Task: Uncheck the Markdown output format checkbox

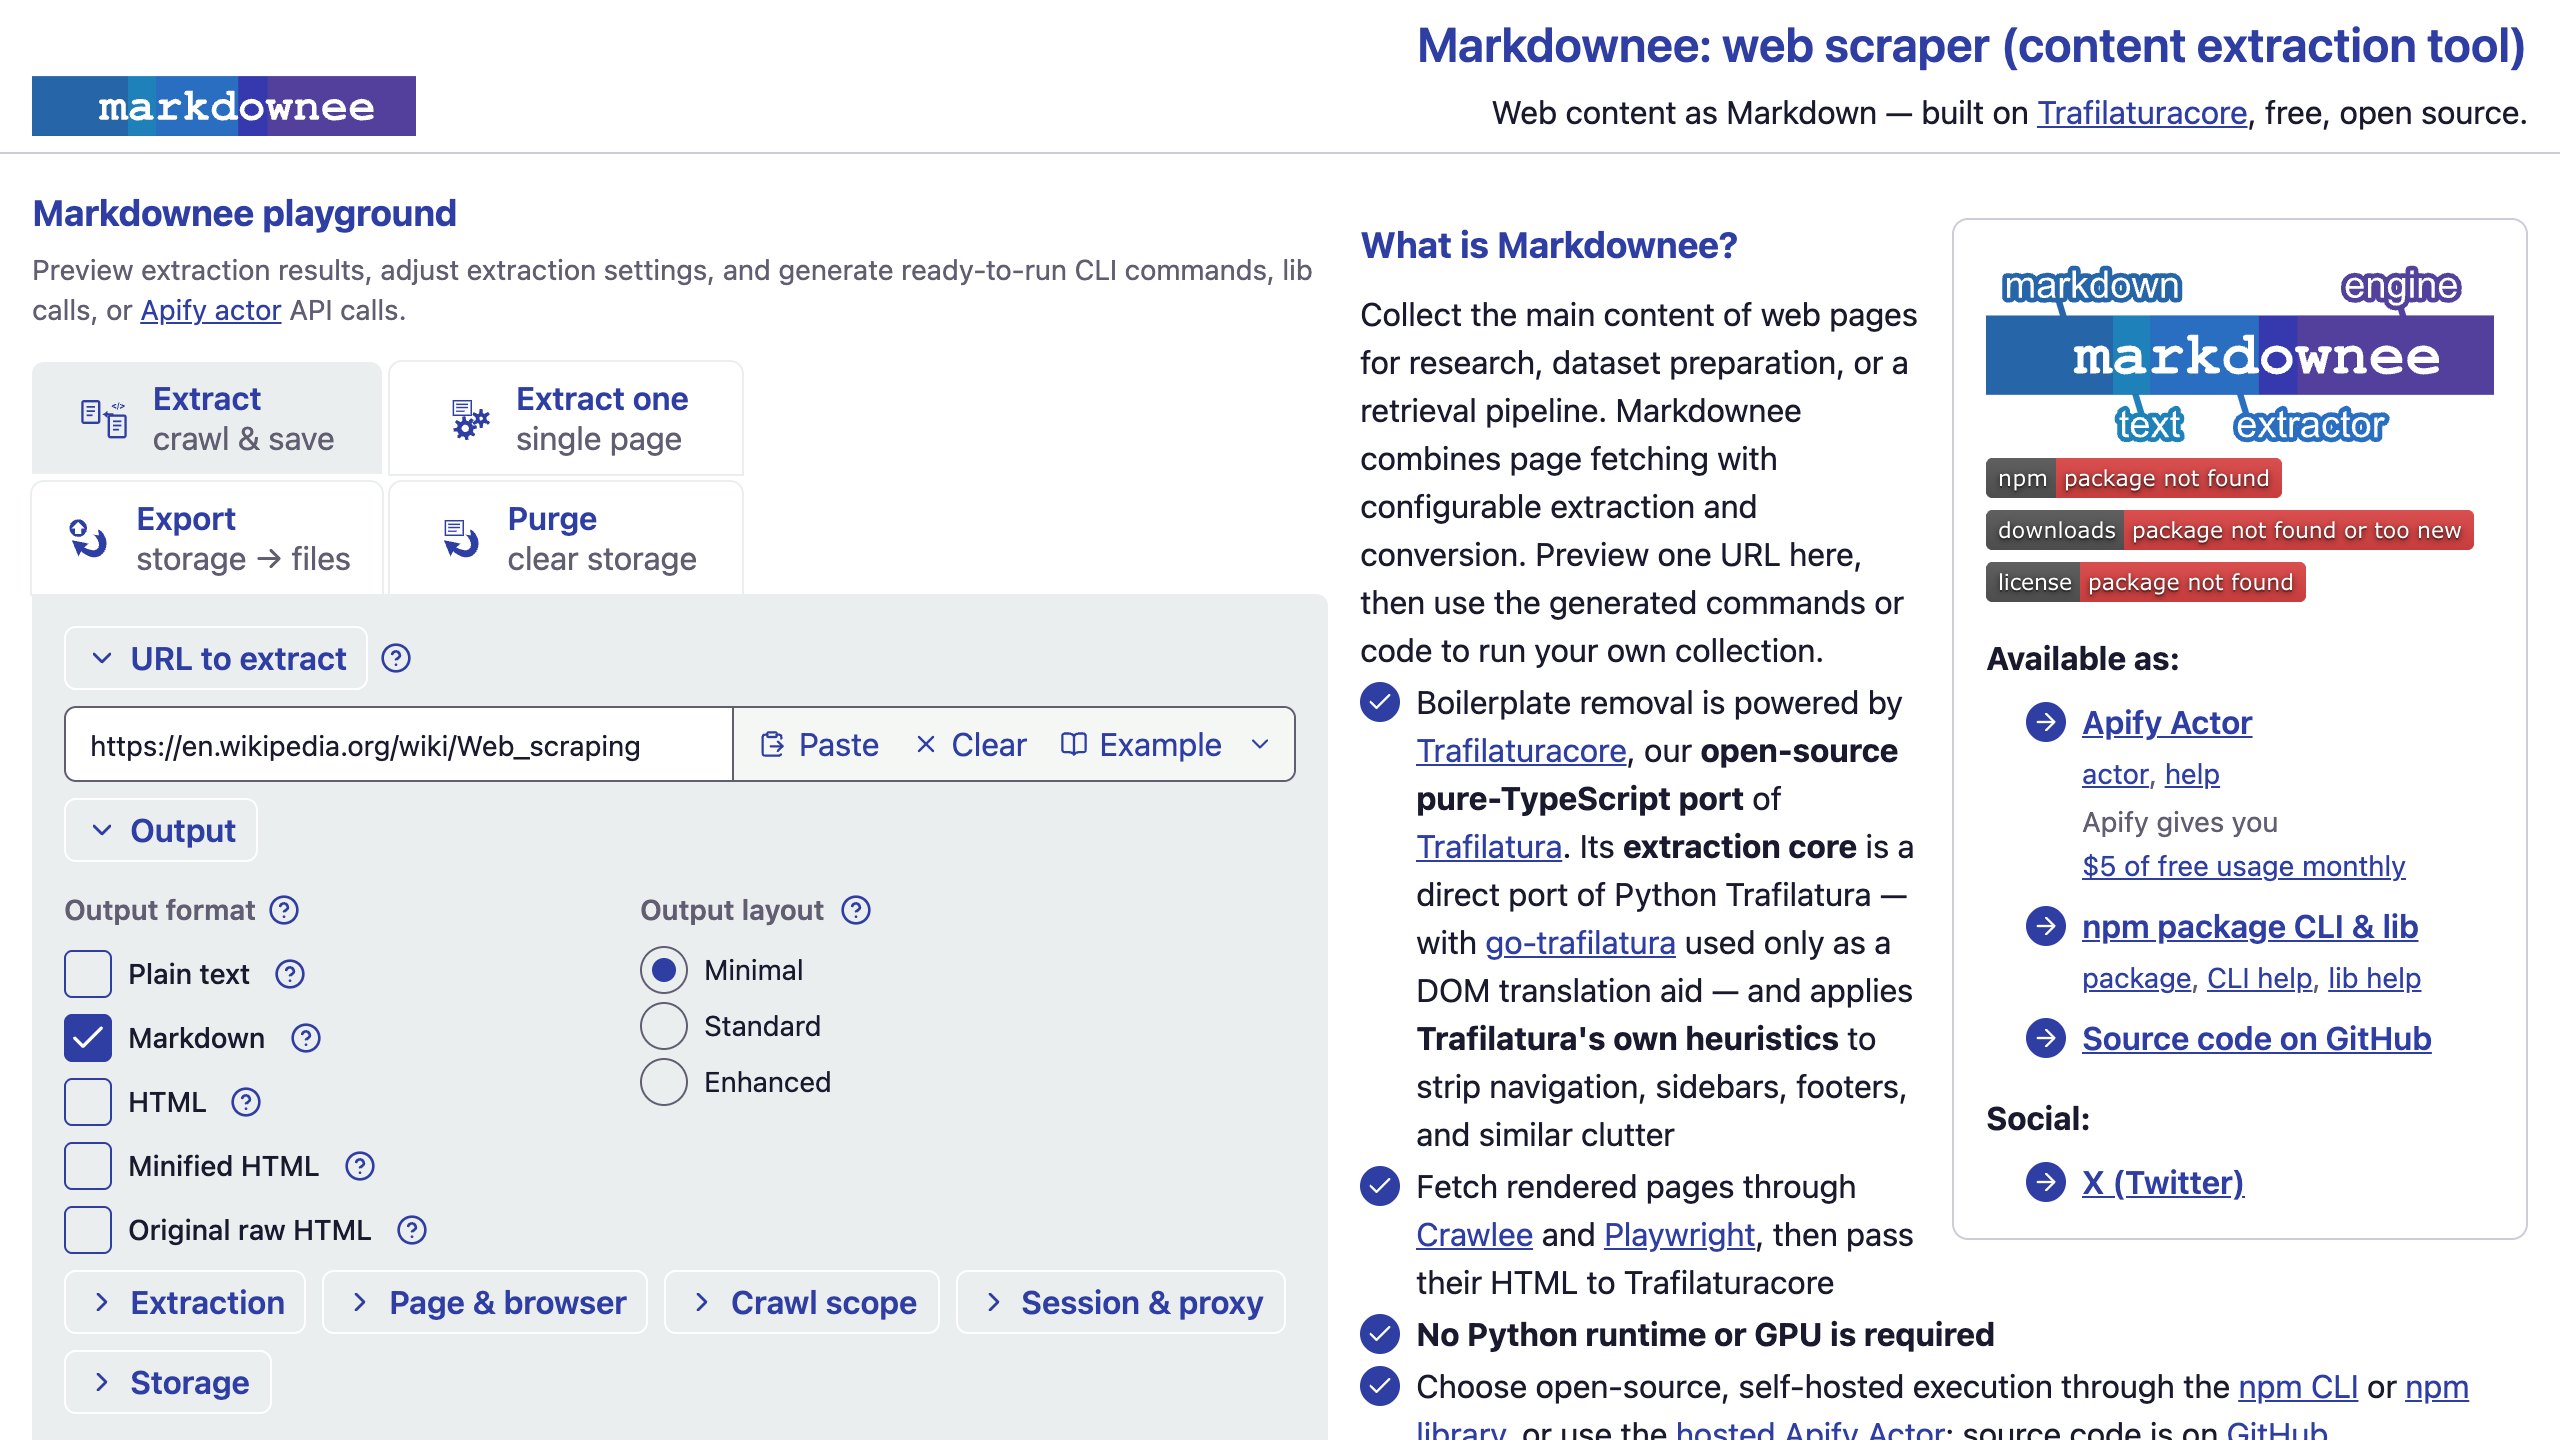Action: 88,1038
